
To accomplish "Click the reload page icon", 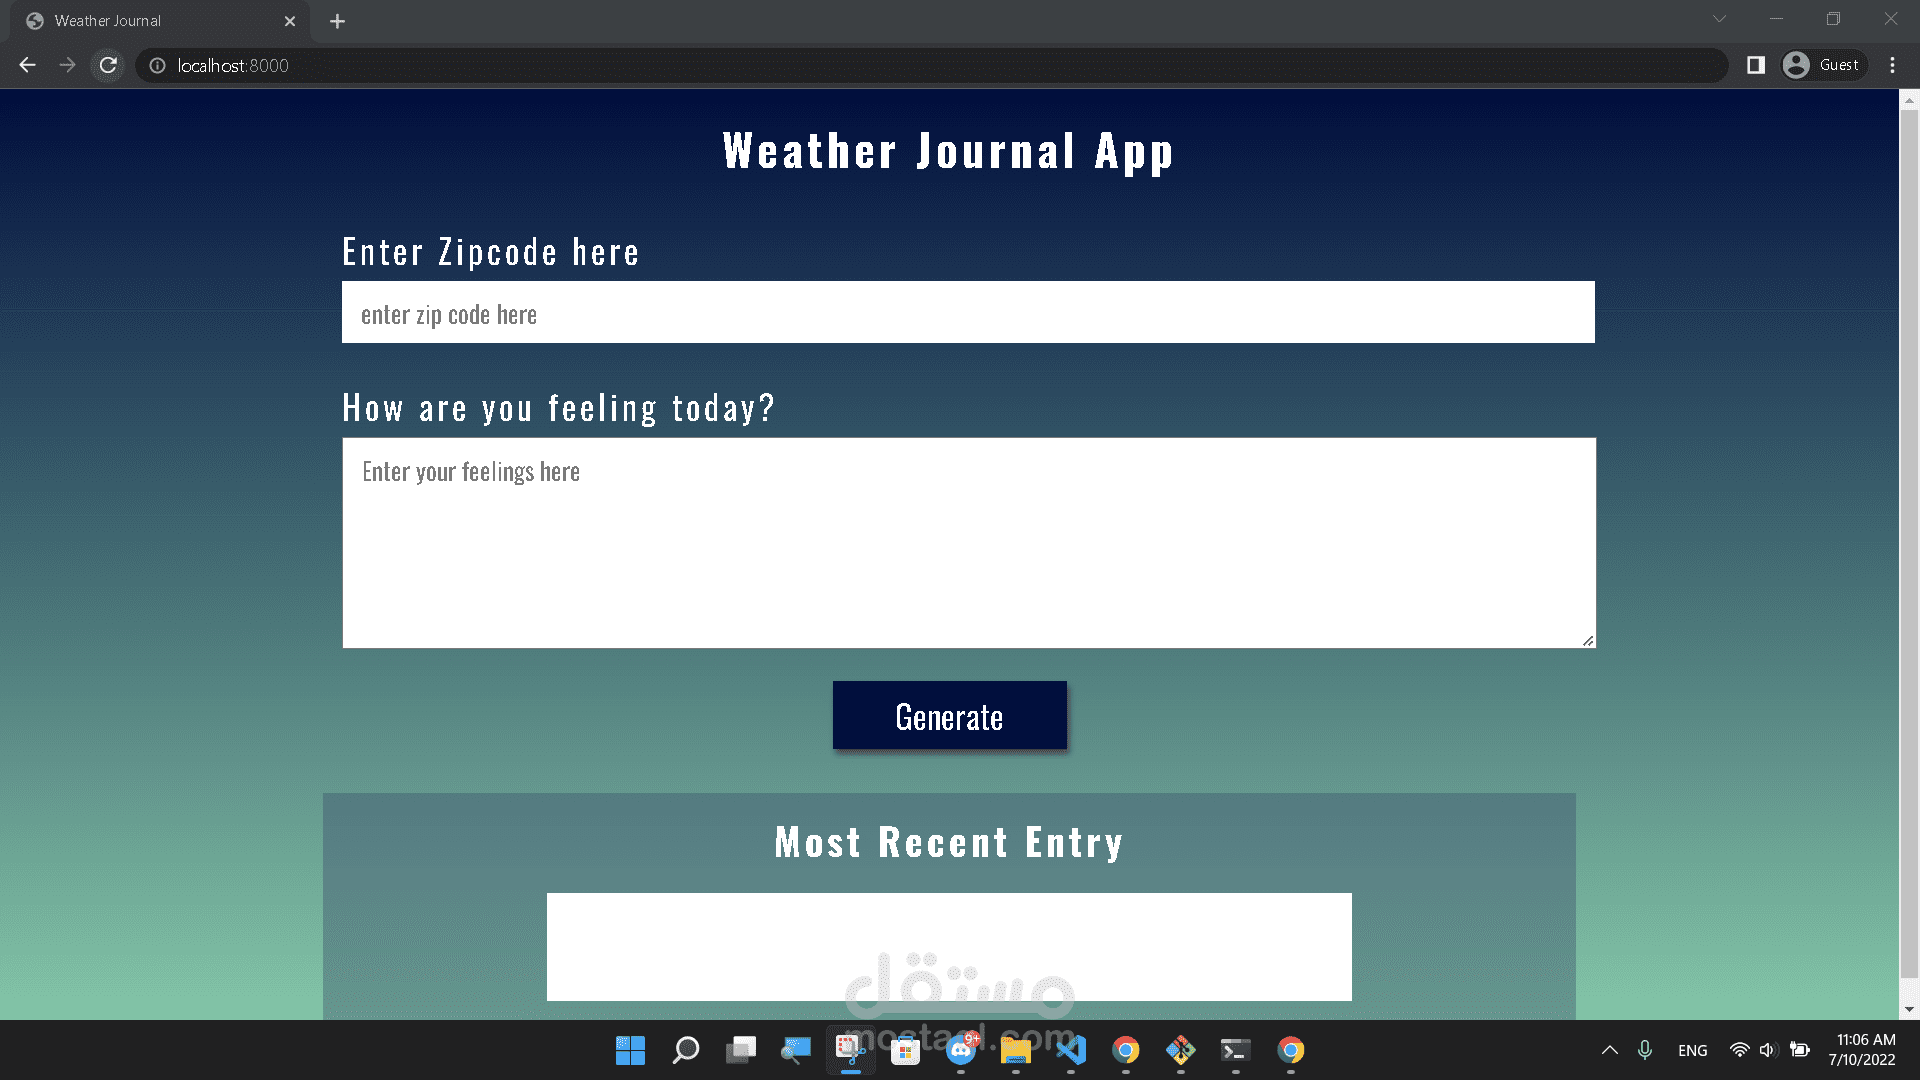I will (111, 66).
